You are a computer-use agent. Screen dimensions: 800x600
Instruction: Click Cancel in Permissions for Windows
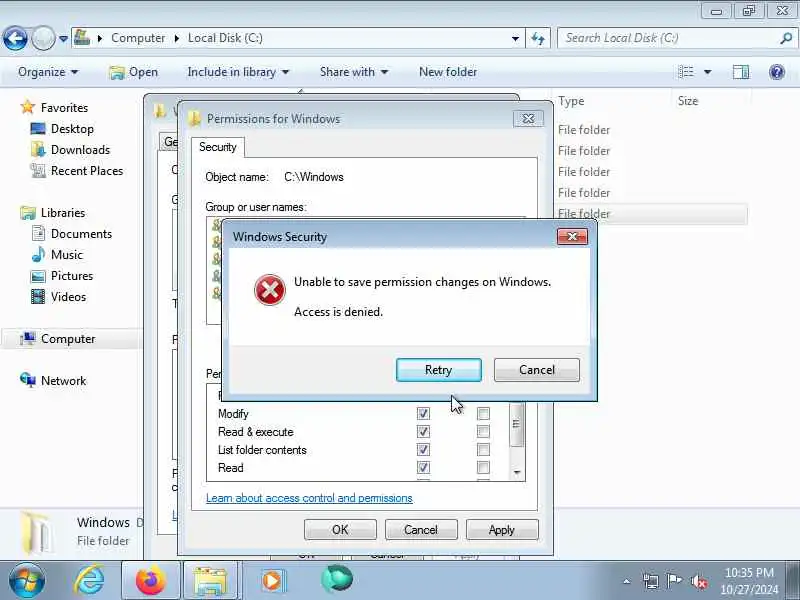421,530
